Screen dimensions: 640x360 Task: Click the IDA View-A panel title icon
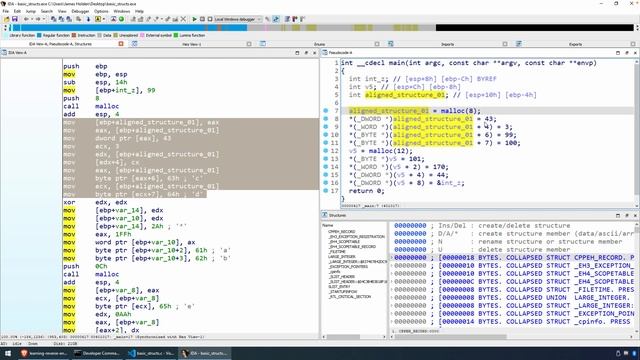(4, 53)
